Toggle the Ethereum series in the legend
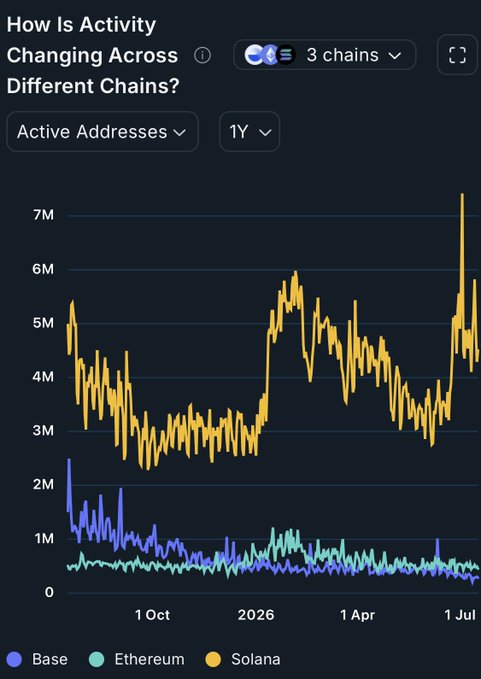 (x=137, y=659)
